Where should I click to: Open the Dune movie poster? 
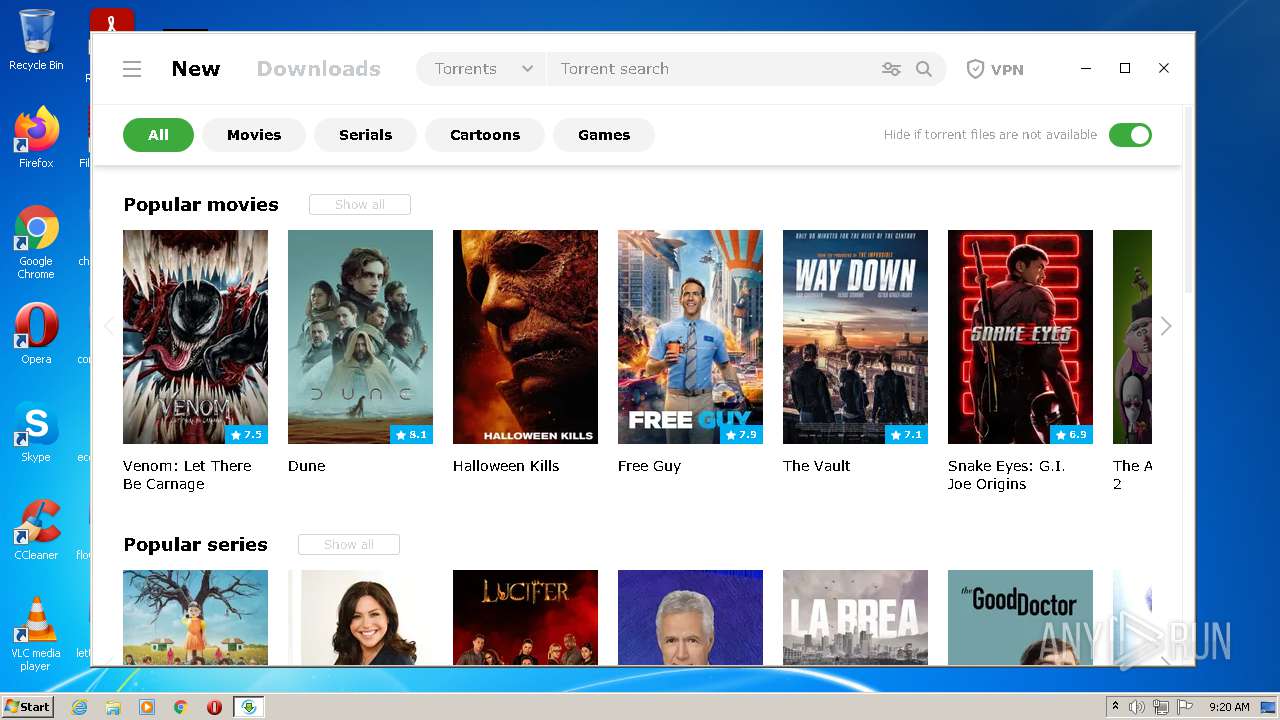pyautogui.click(x=360, y=337)
